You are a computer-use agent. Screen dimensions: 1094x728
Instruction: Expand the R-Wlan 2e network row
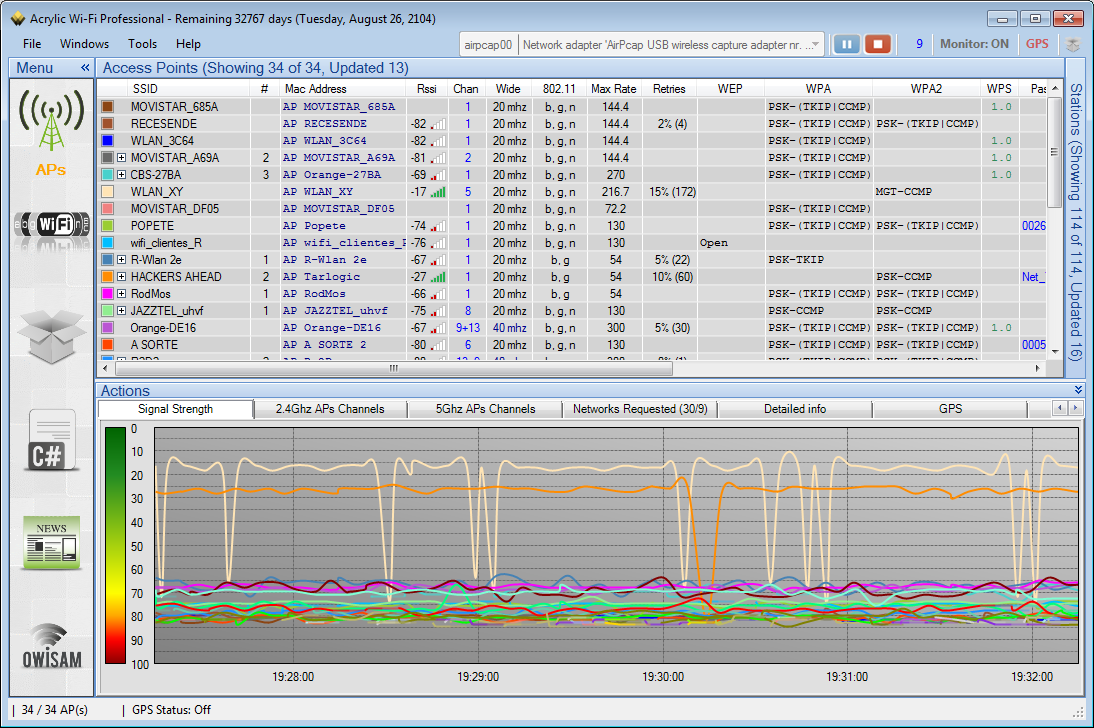coord(121,260)
